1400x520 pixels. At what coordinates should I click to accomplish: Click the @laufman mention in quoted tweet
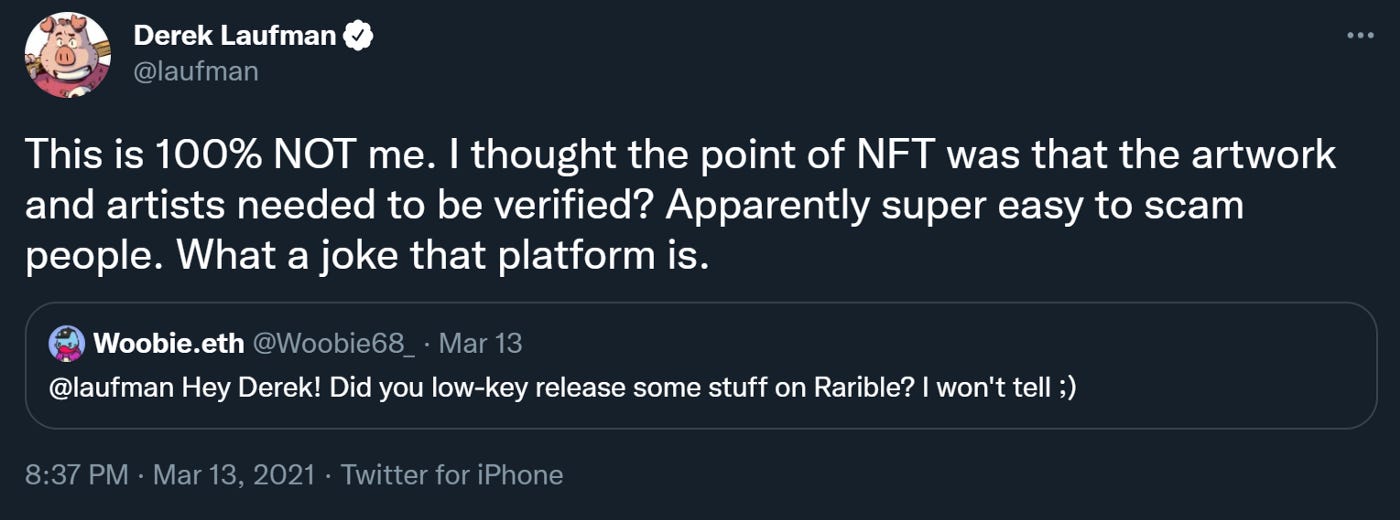(112, 388)
